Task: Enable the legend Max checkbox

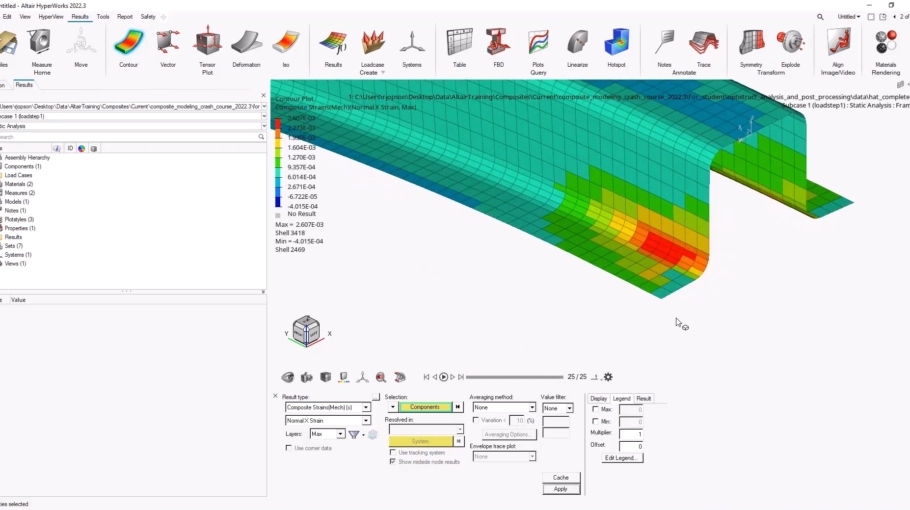Action: click(595, 410)
